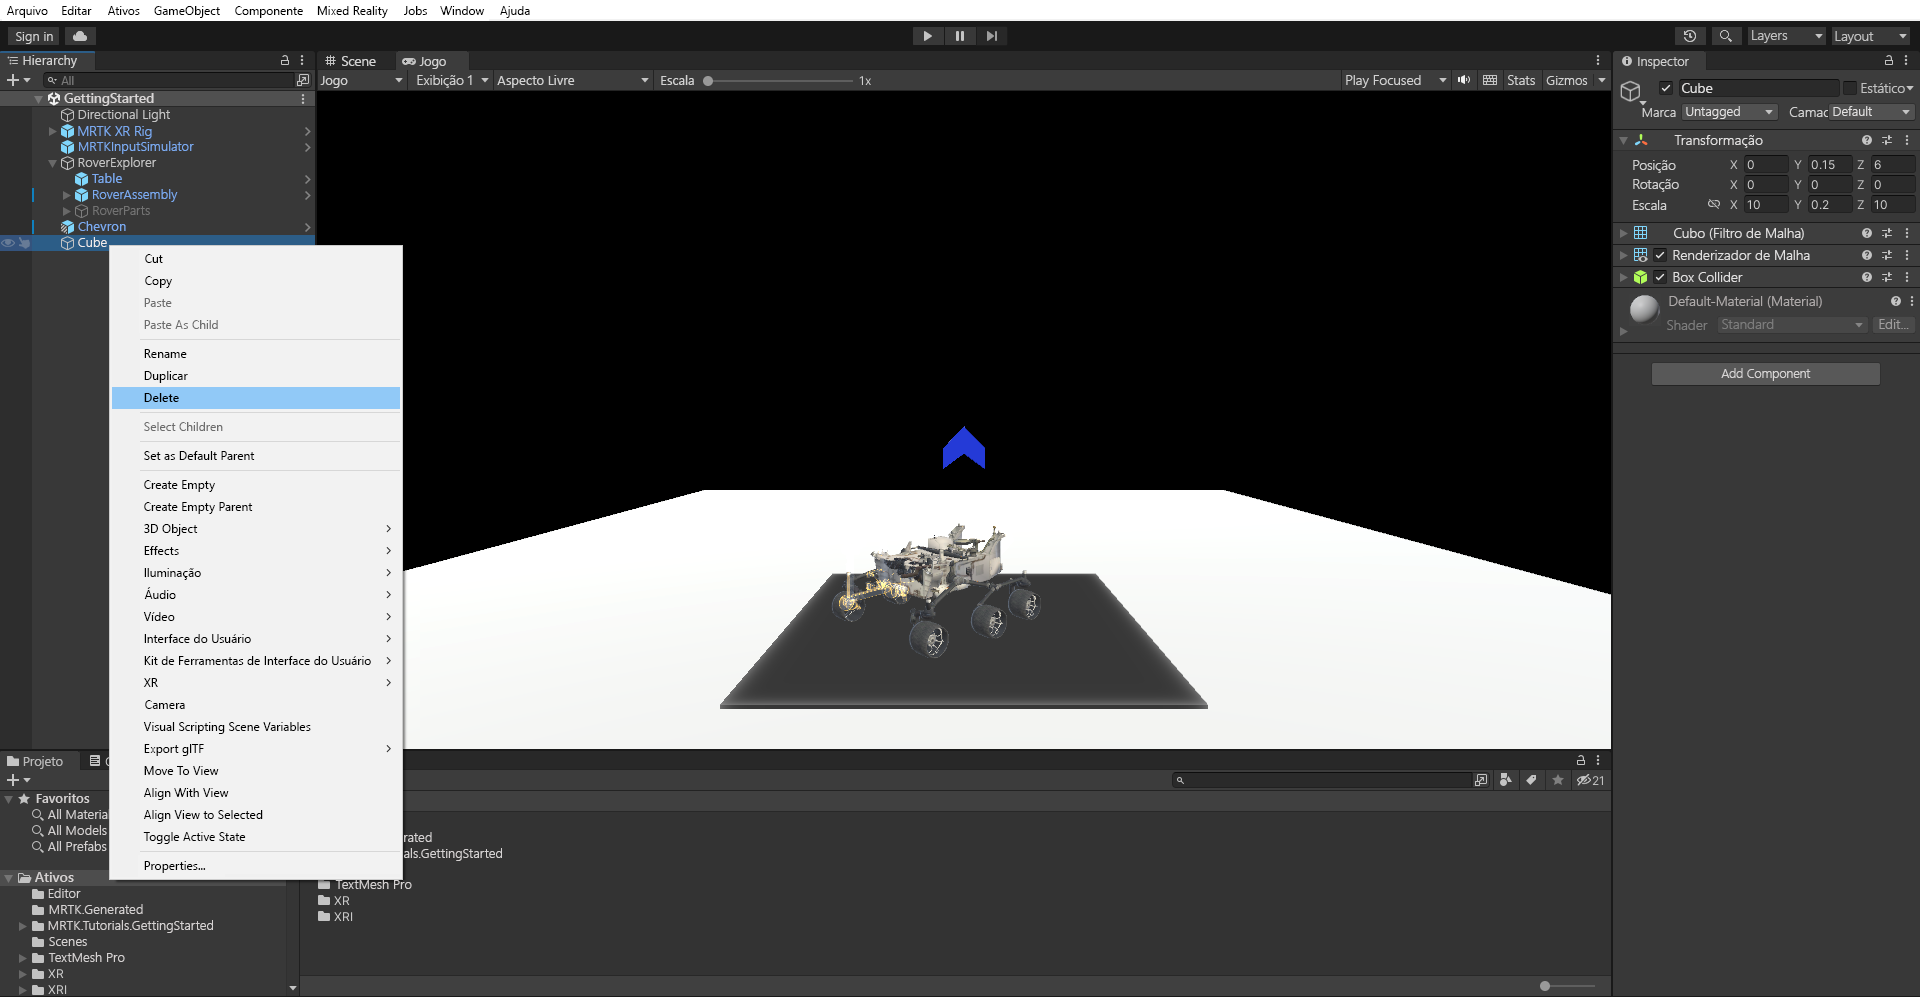Click the Project favorites star icon
This screenshot has height=997, width=1920.
pyautogui.click(x=1558, y=780)
